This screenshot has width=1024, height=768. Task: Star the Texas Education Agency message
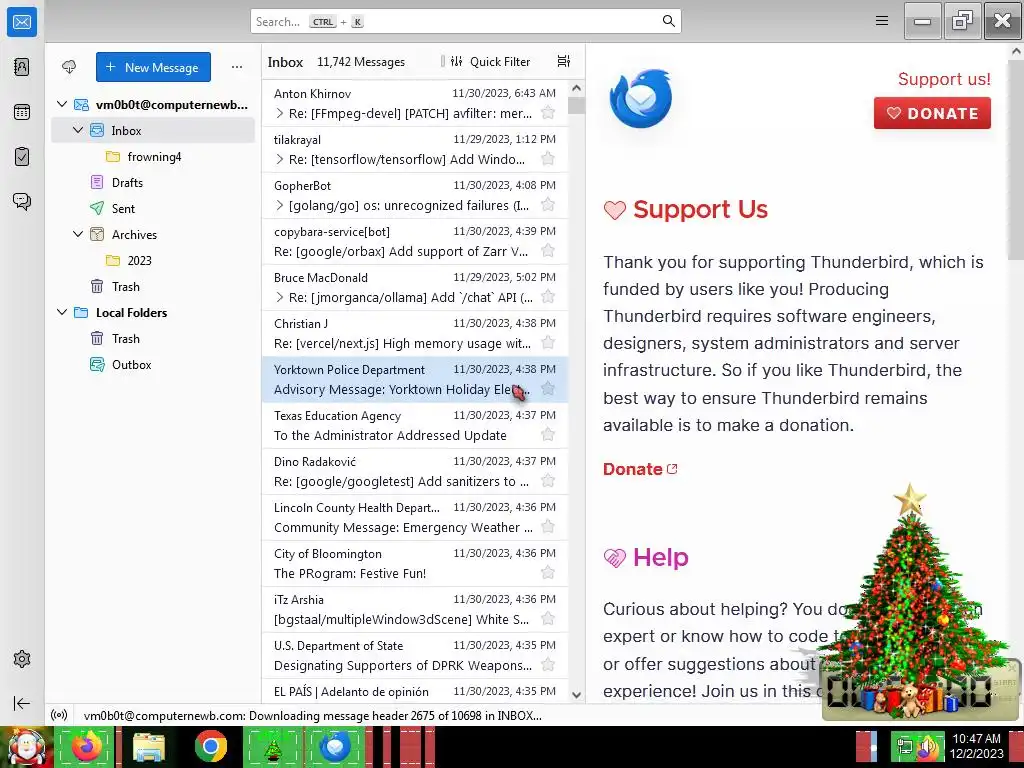pos(548,435)
